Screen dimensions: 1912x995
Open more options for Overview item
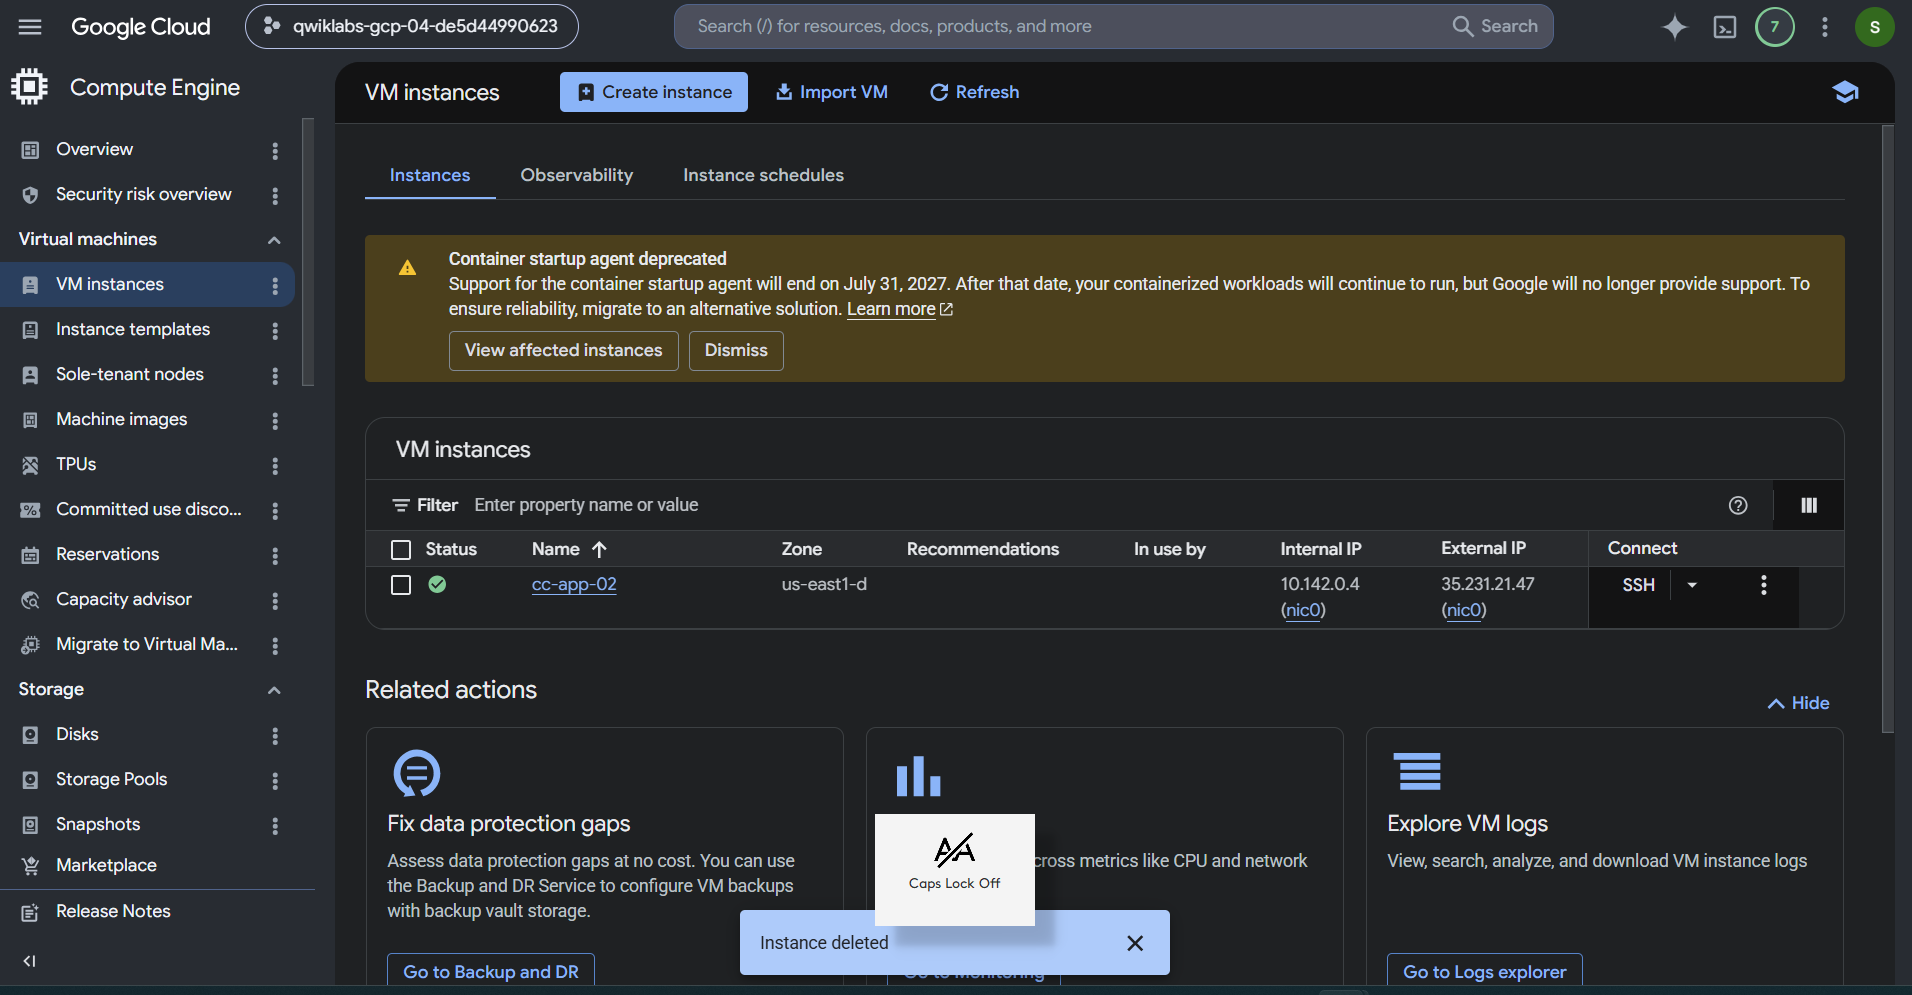(275, 150)
